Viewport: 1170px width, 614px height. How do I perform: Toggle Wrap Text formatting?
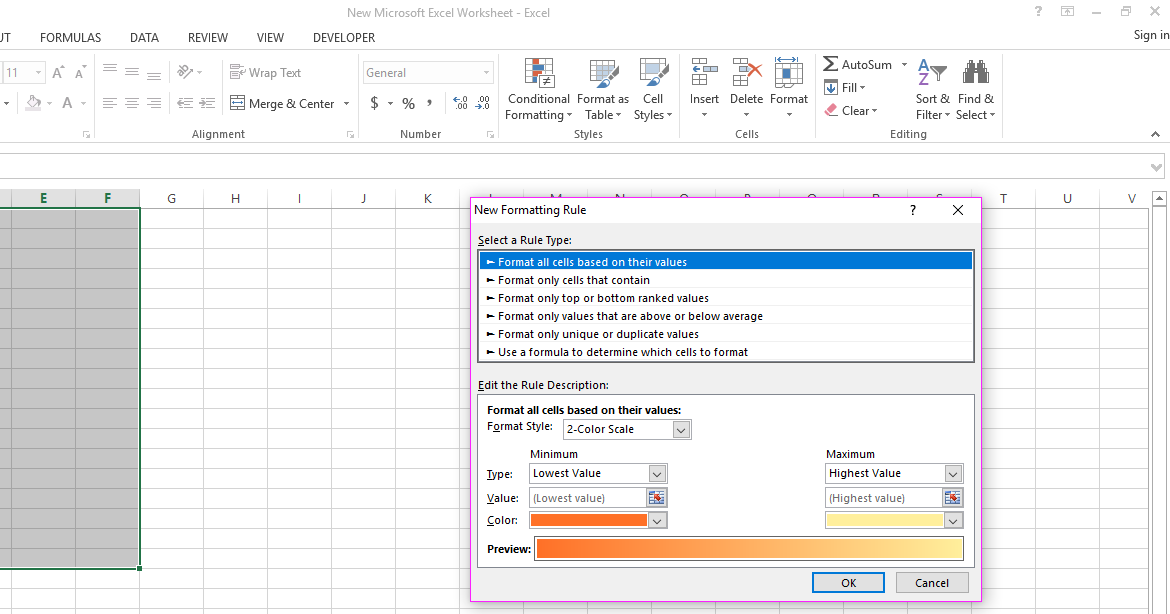click(266, 72)
